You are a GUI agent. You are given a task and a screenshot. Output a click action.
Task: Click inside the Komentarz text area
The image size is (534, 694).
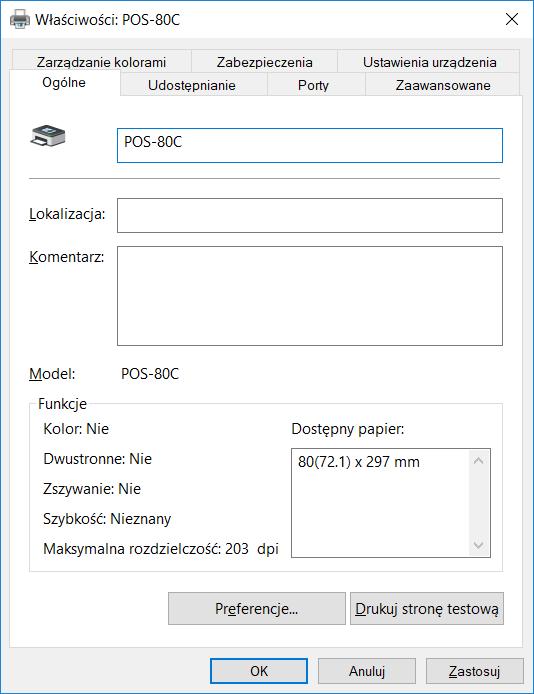coord(310,296)
